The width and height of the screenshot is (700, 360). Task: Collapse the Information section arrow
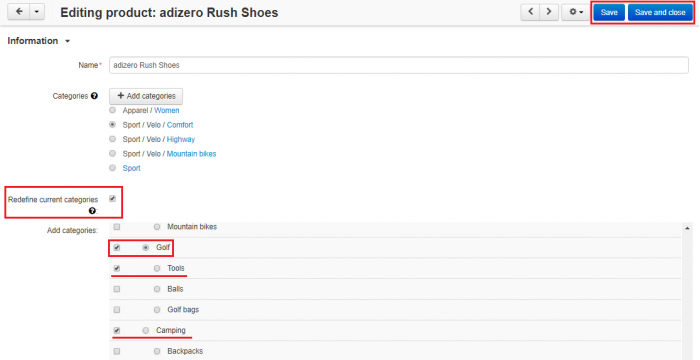tap(67, 41)
